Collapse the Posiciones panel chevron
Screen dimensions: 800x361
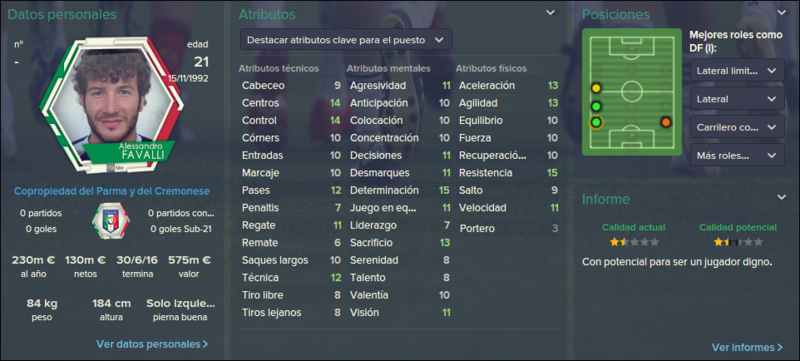782,13
